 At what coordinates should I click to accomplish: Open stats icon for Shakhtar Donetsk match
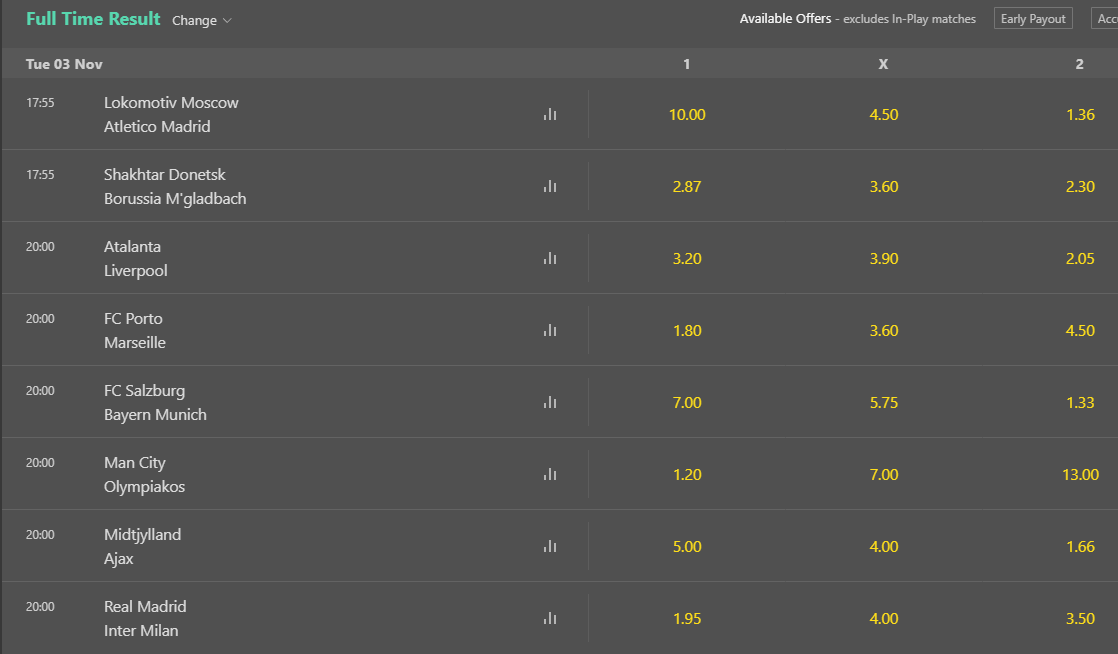(x=550, y=186)
